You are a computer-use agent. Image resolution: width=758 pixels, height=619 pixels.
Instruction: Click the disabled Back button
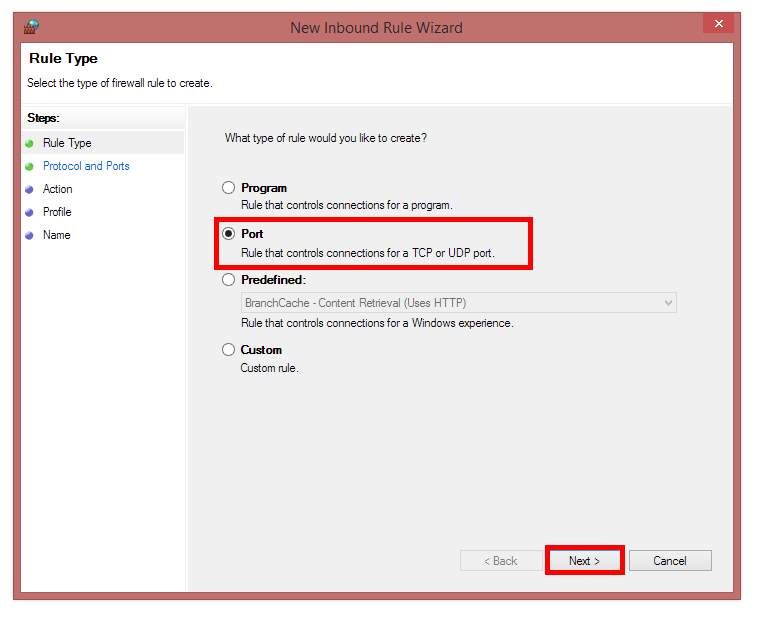[501, 560]
